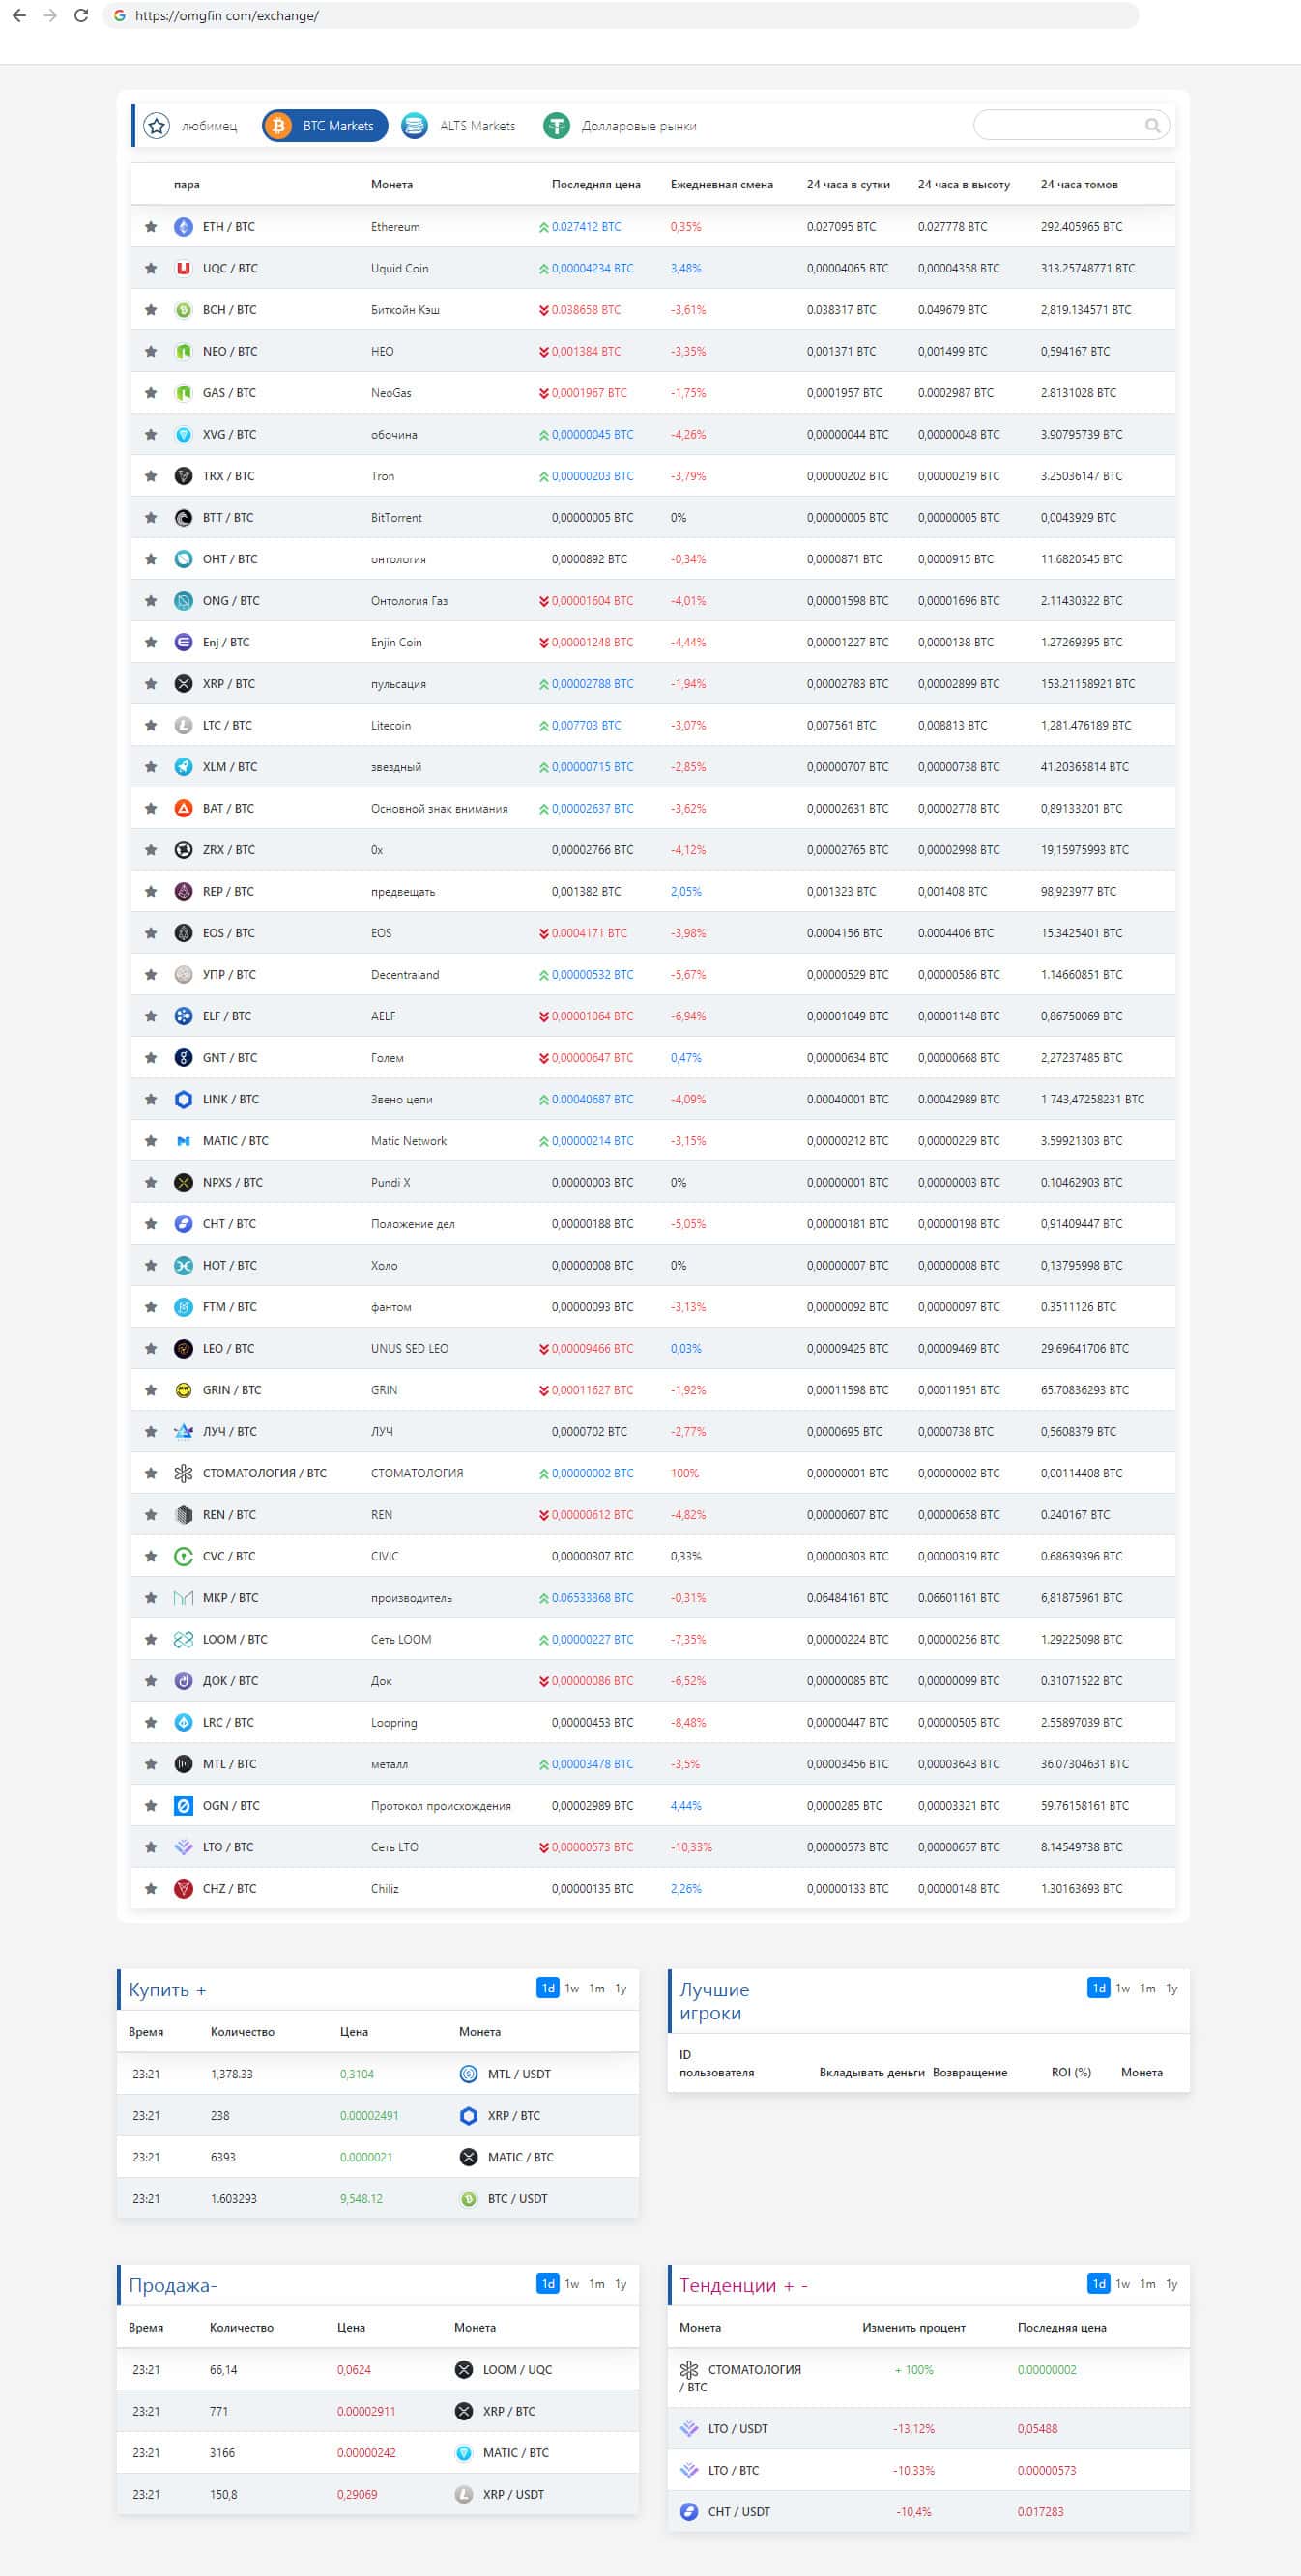Screen dimensions: 1301x2576
Task: Click the Uquid Coin logo icon
Action: (183, 268)
